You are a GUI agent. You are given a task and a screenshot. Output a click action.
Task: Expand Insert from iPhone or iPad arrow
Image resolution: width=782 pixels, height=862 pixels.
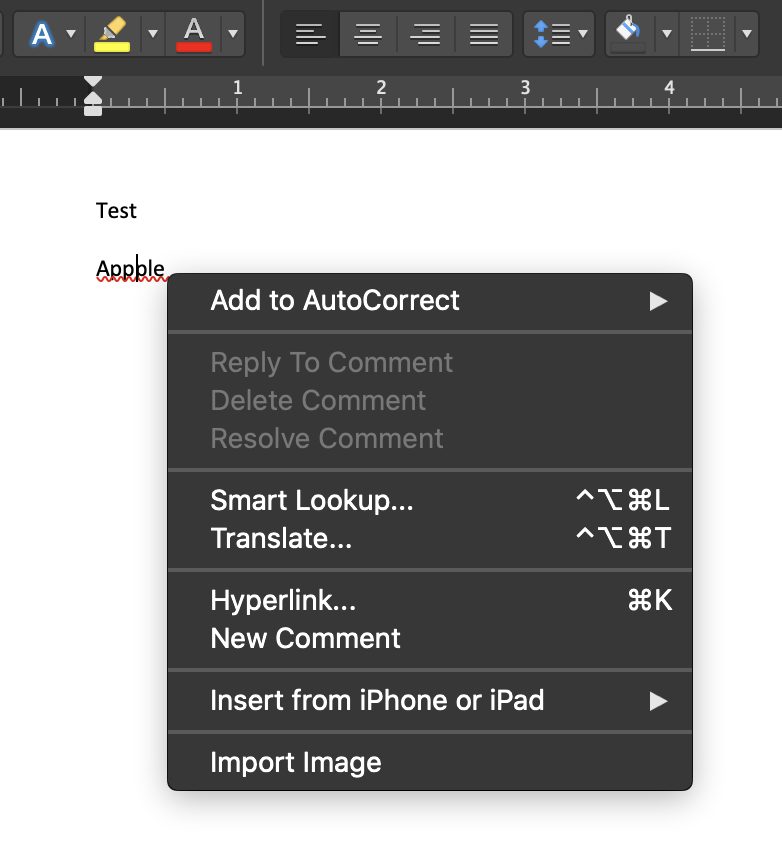(x=658, y=701)
